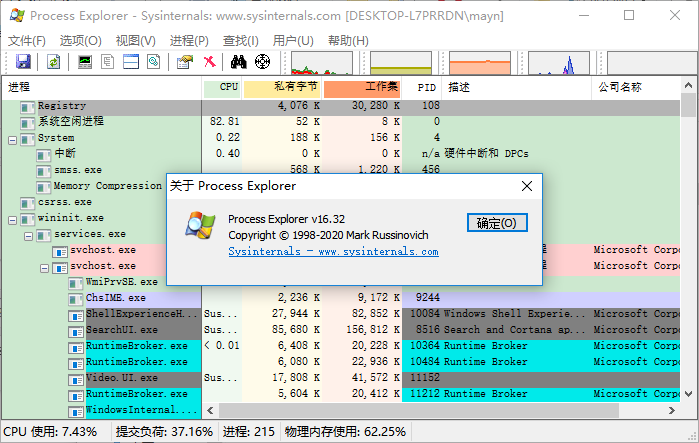Click the 'CPU 使用: 7.43%' status bar entry
The height and width of the screenshot is (443, 699).
(x=50, y=432)
